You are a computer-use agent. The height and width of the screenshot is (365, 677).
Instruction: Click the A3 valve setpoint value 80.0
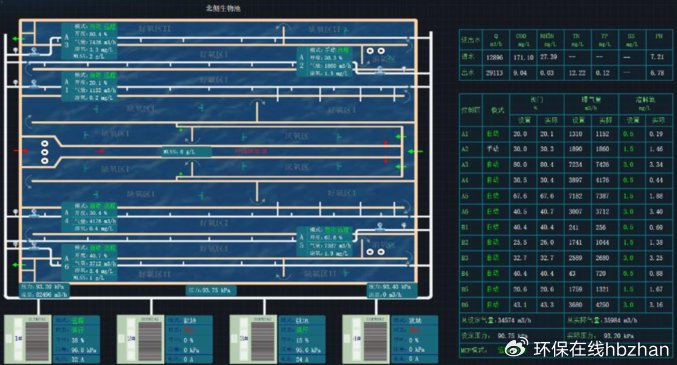(x=520, y=165)
